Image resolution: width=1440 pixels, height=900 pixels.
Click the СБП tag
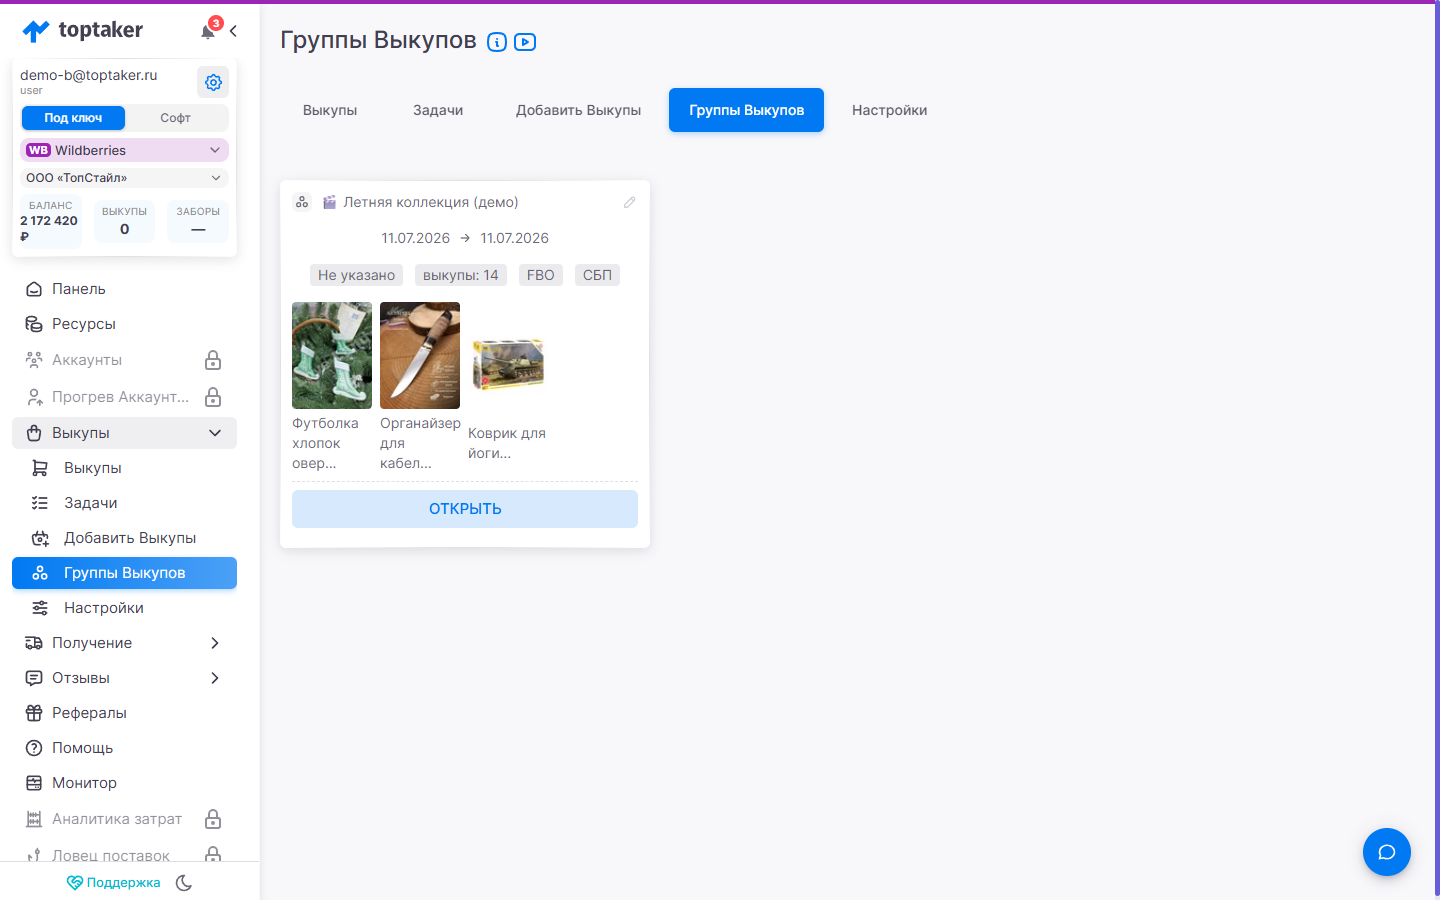597,275
